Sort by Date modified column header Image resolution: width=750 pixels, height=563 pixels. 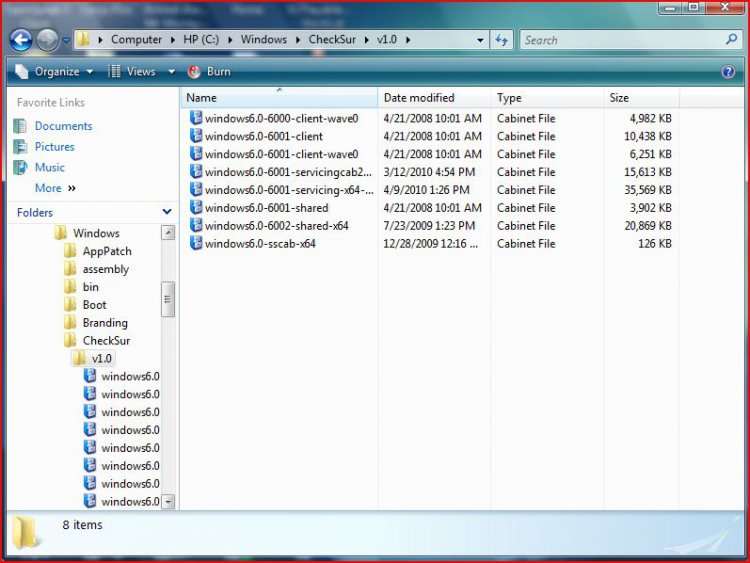tap(434, 98)
